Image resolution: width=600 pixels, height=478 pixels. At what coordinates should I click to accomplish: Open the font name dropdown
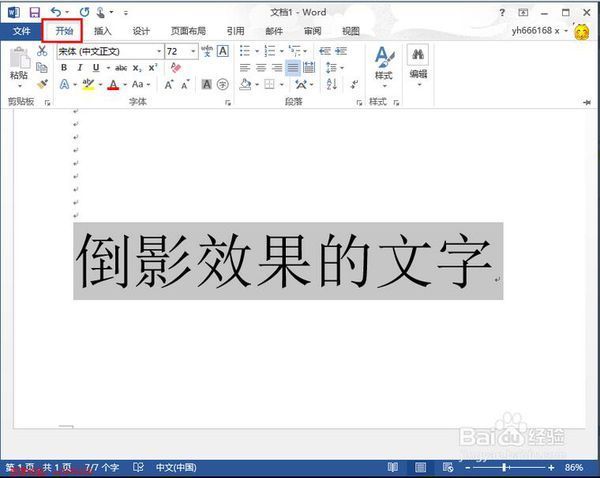tap(159, 51)
